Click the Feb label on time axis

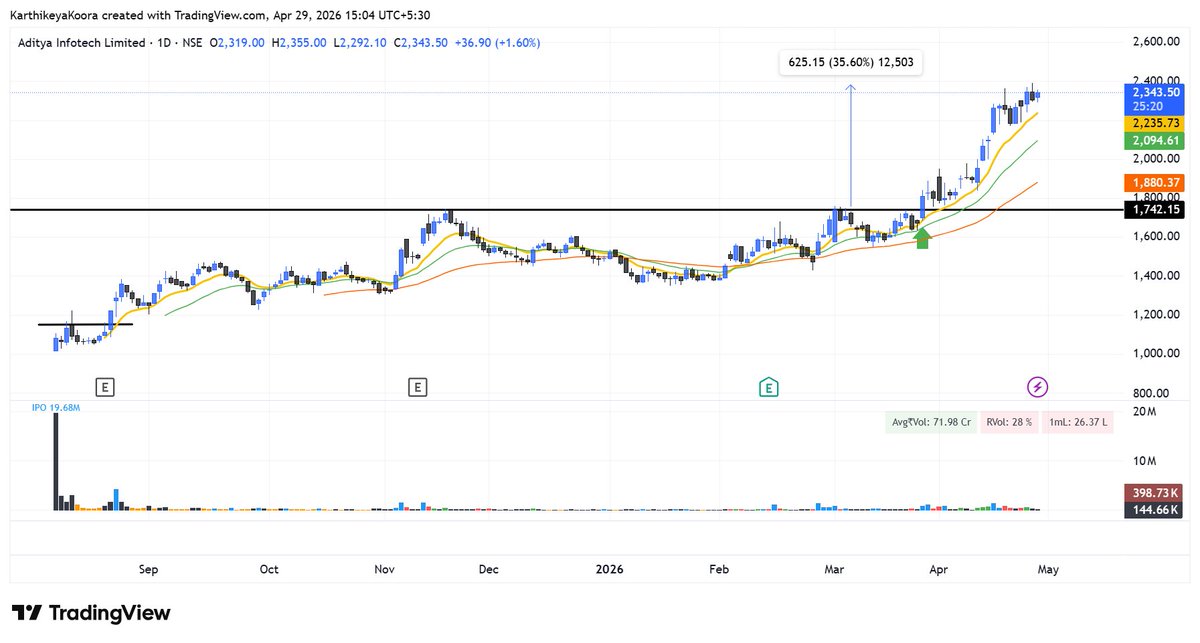[719, 569]
